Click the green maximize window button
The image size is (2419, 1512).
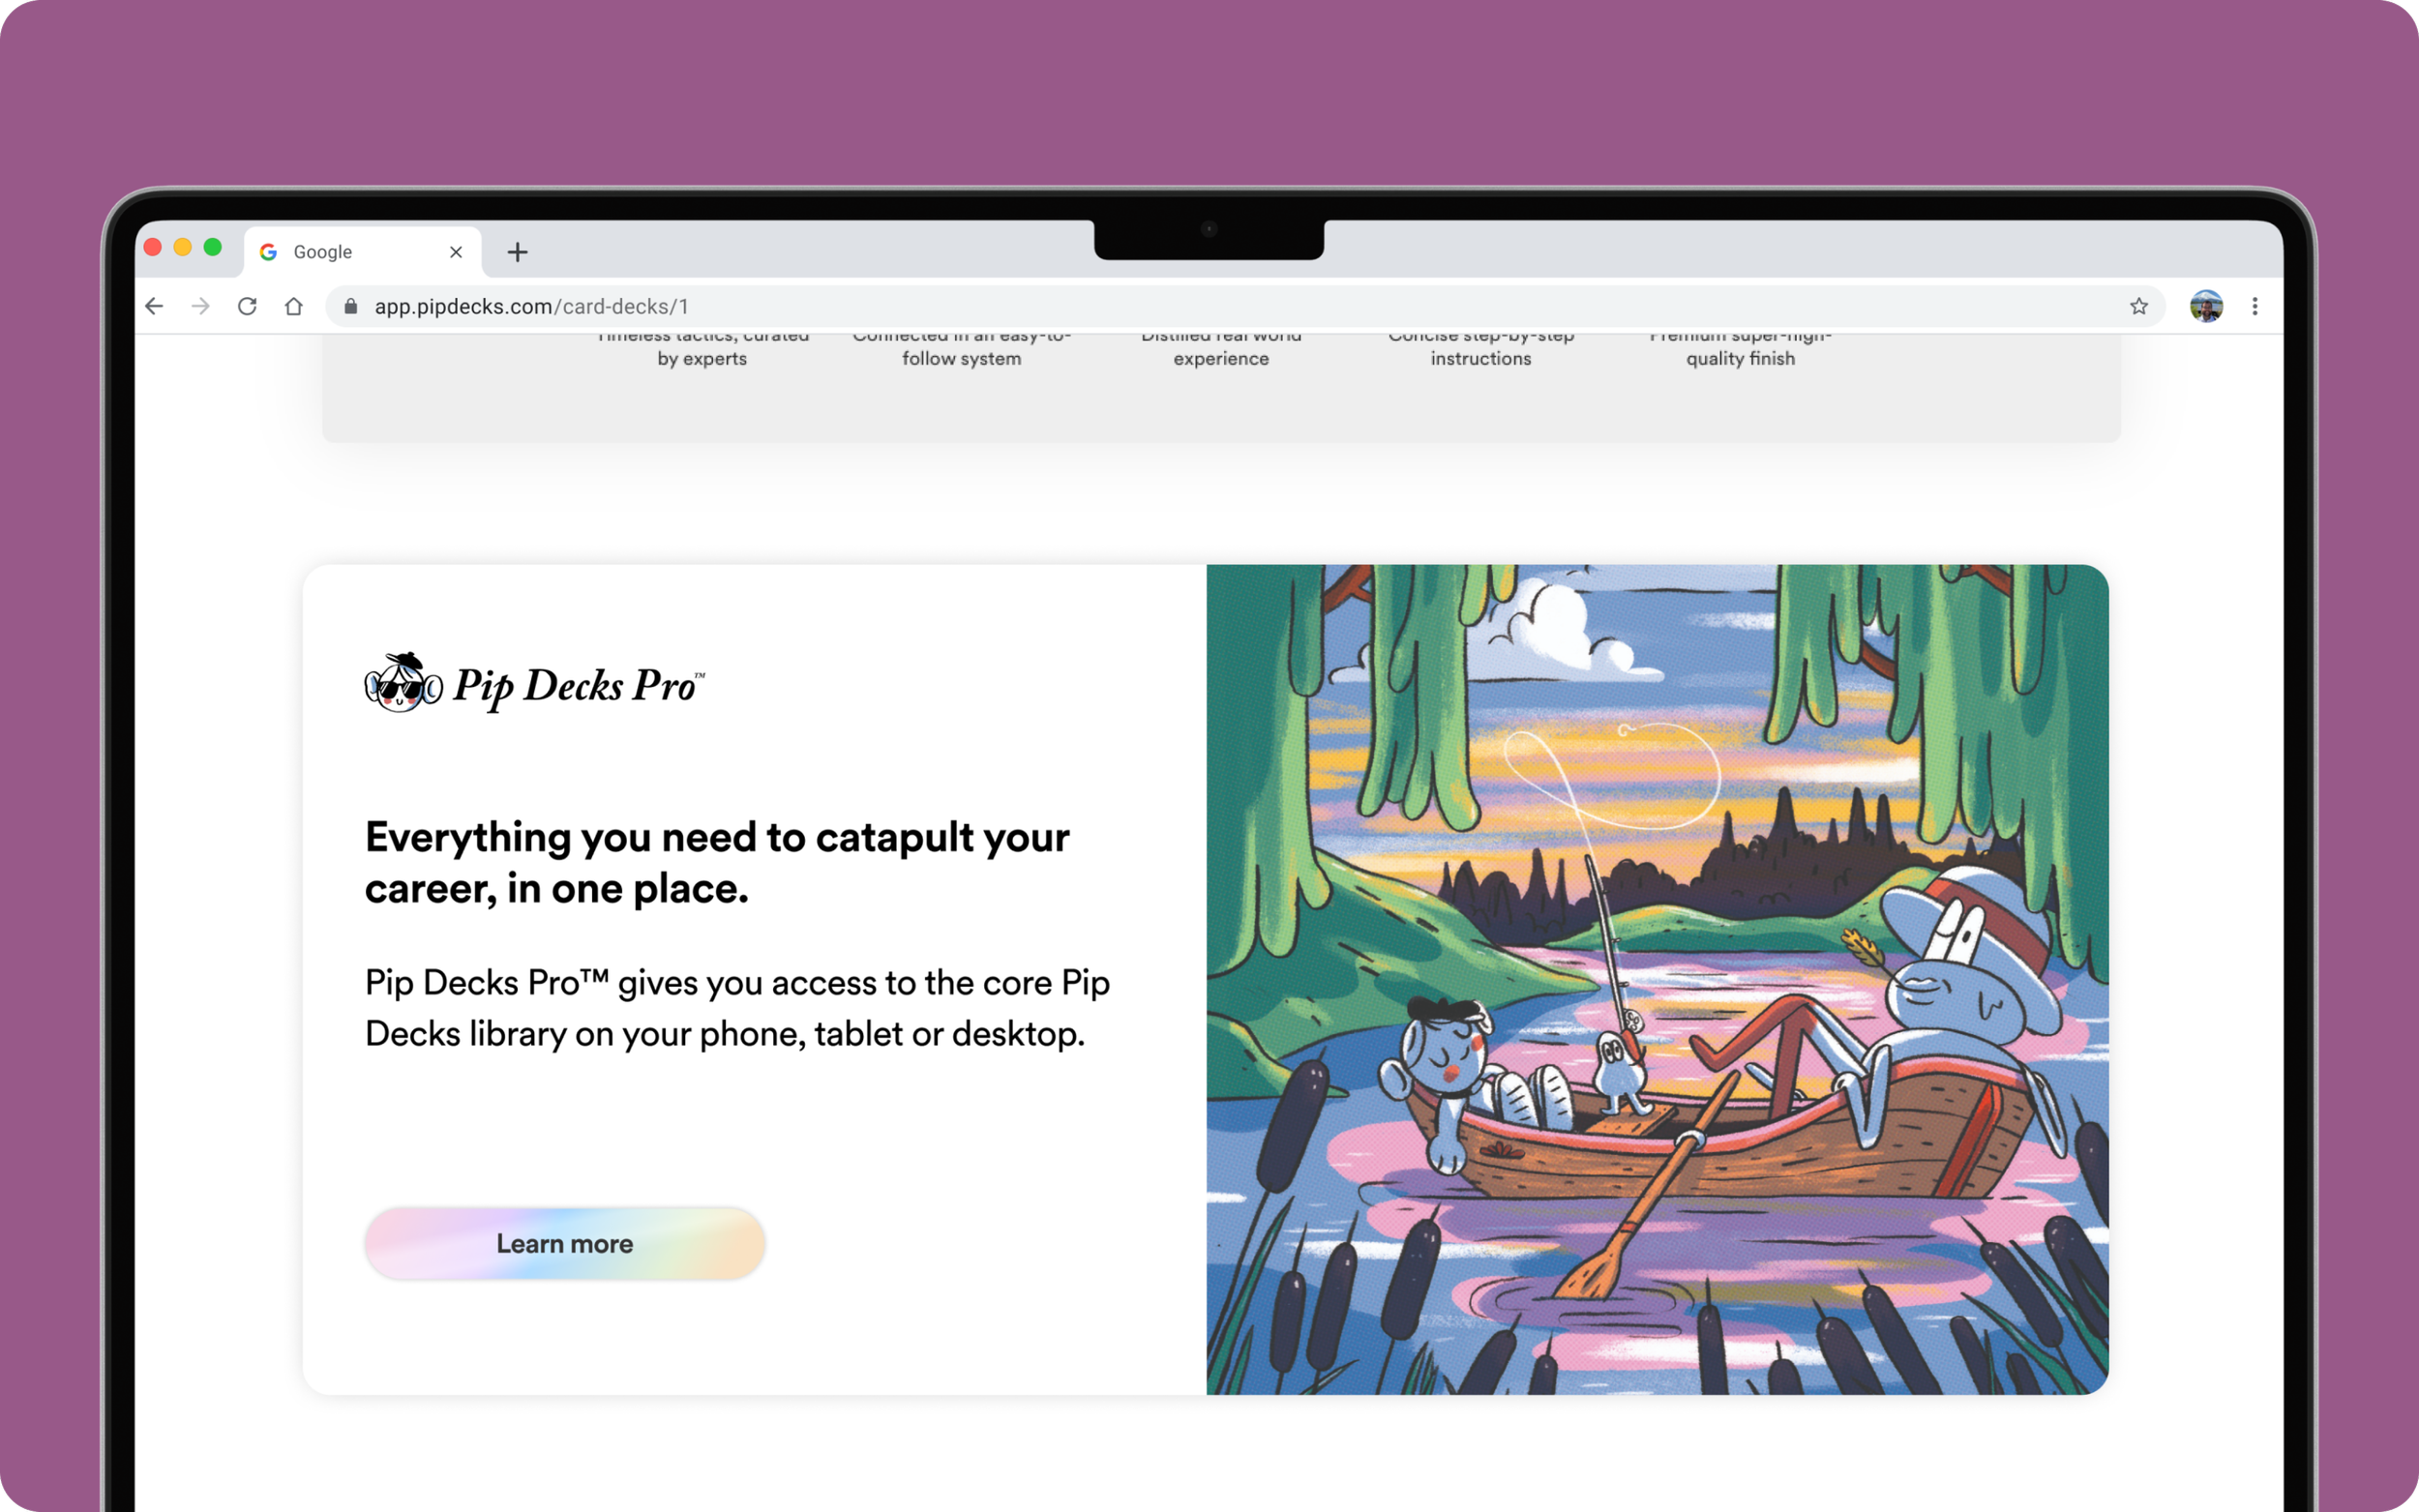coord(213,247)
